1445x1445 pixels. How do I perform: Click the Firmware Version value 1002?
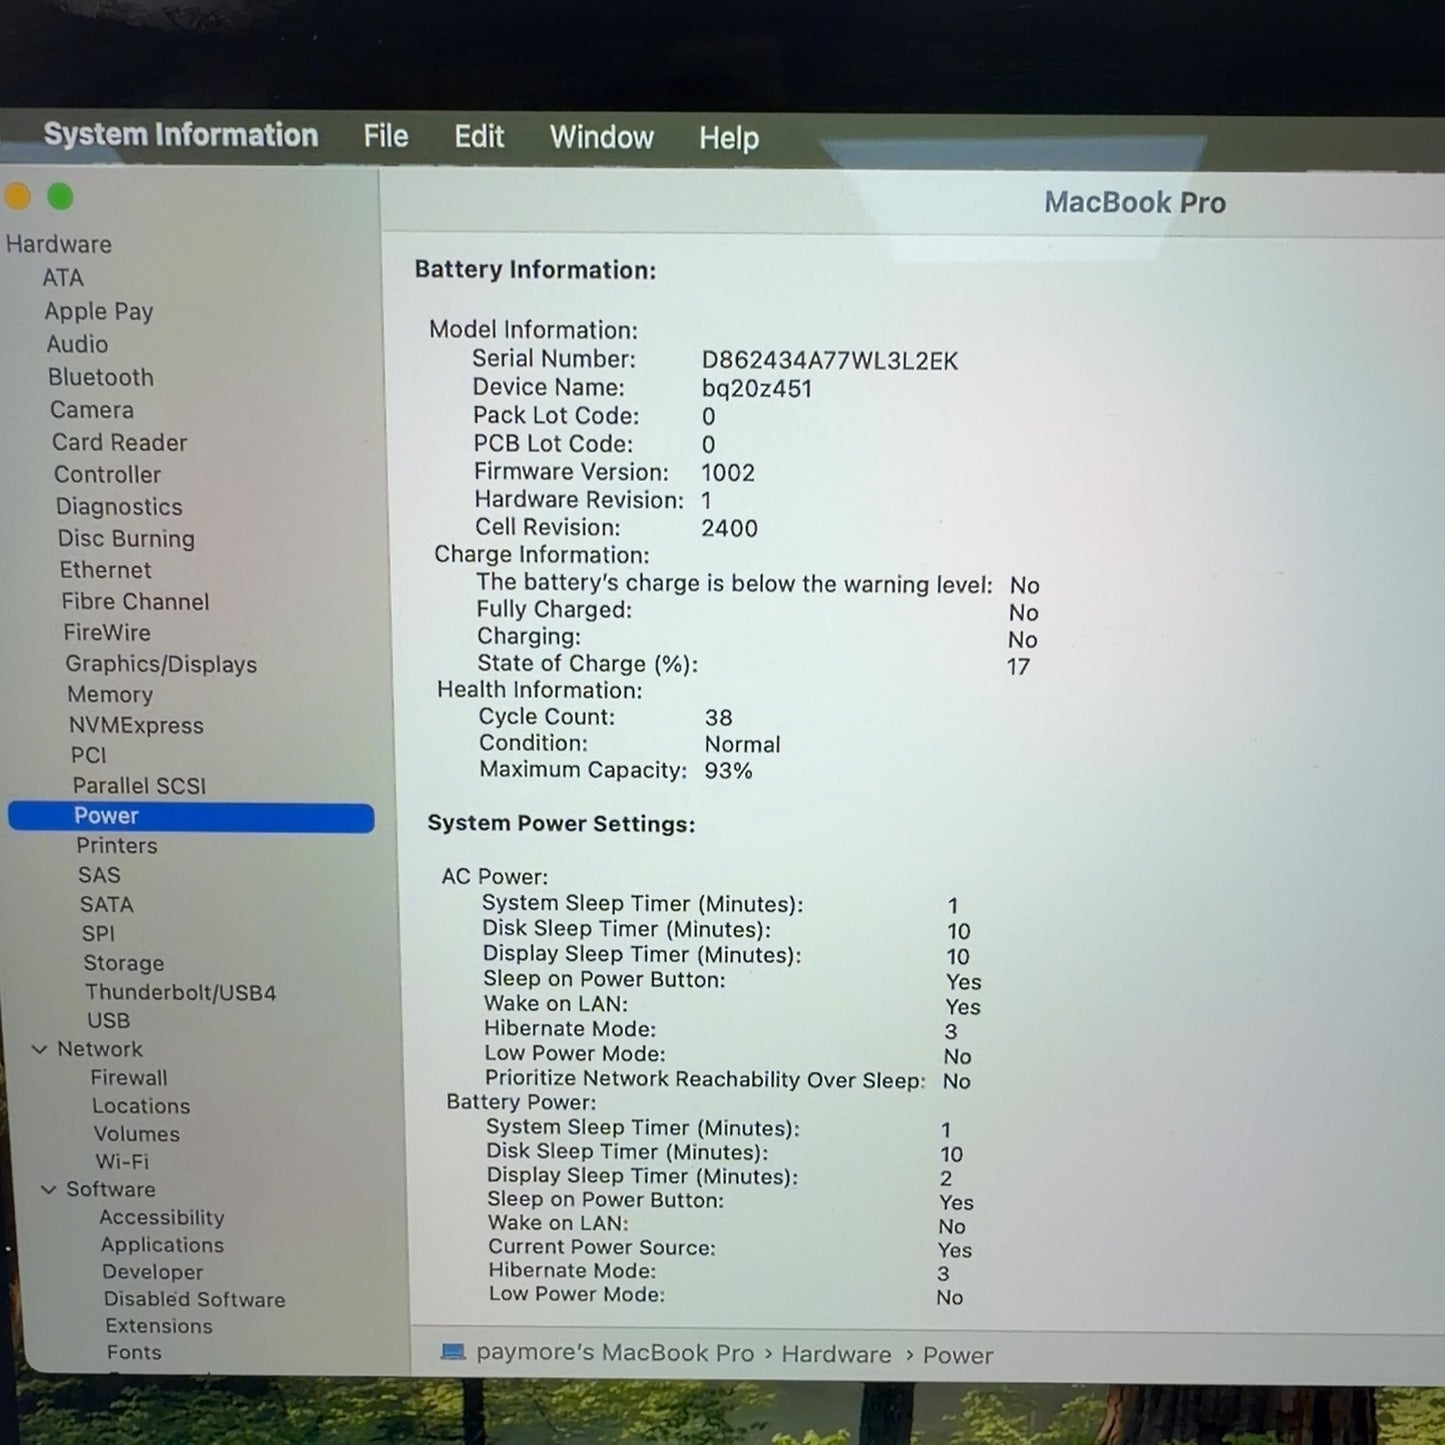click(728, 473)
